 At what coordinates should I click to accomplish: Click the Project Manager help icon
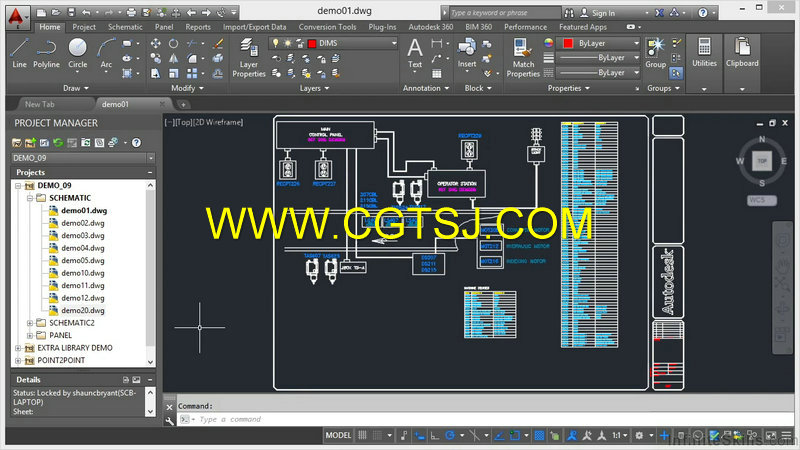coord(136,143)
